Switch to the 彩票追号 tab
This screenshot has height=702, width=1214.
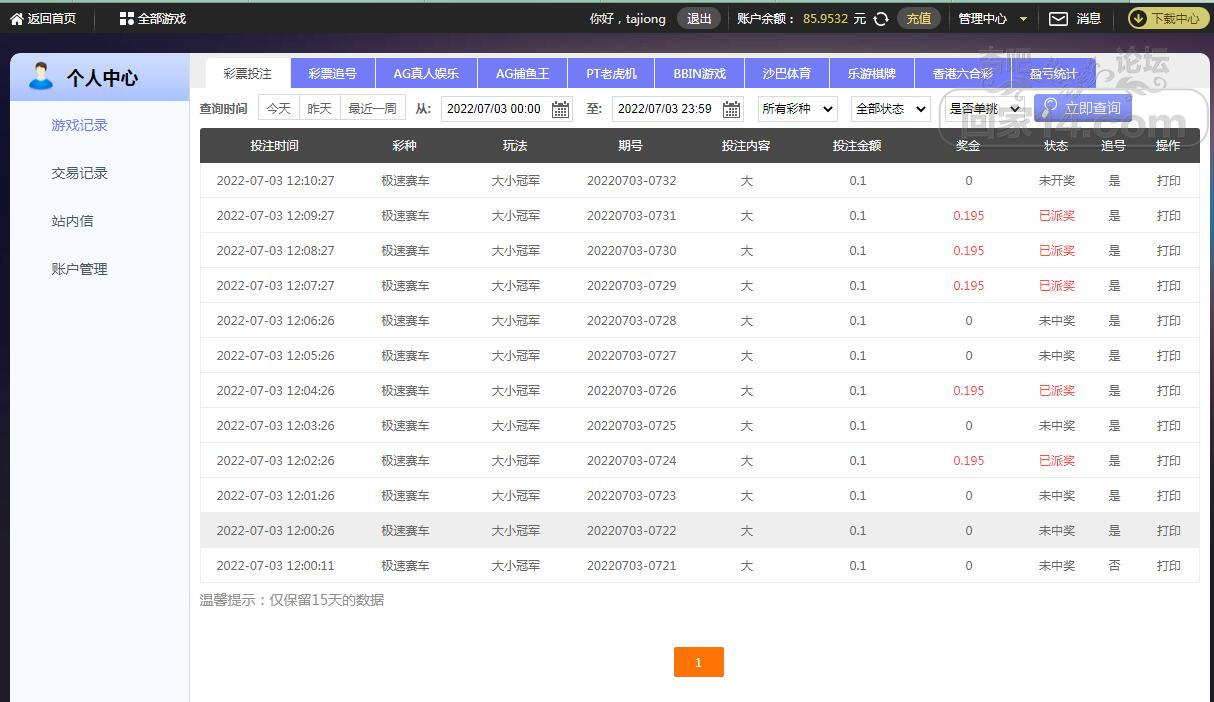coord(332,74)
